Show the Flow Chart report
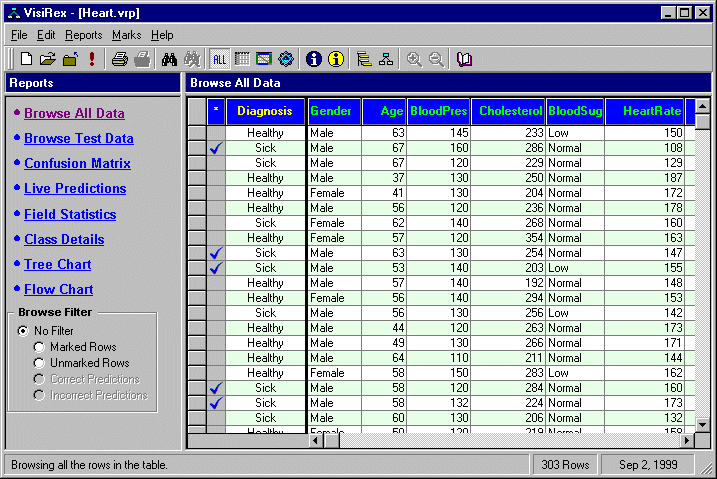The width and height of the screenshot is (717, 479). pos(59,289)
